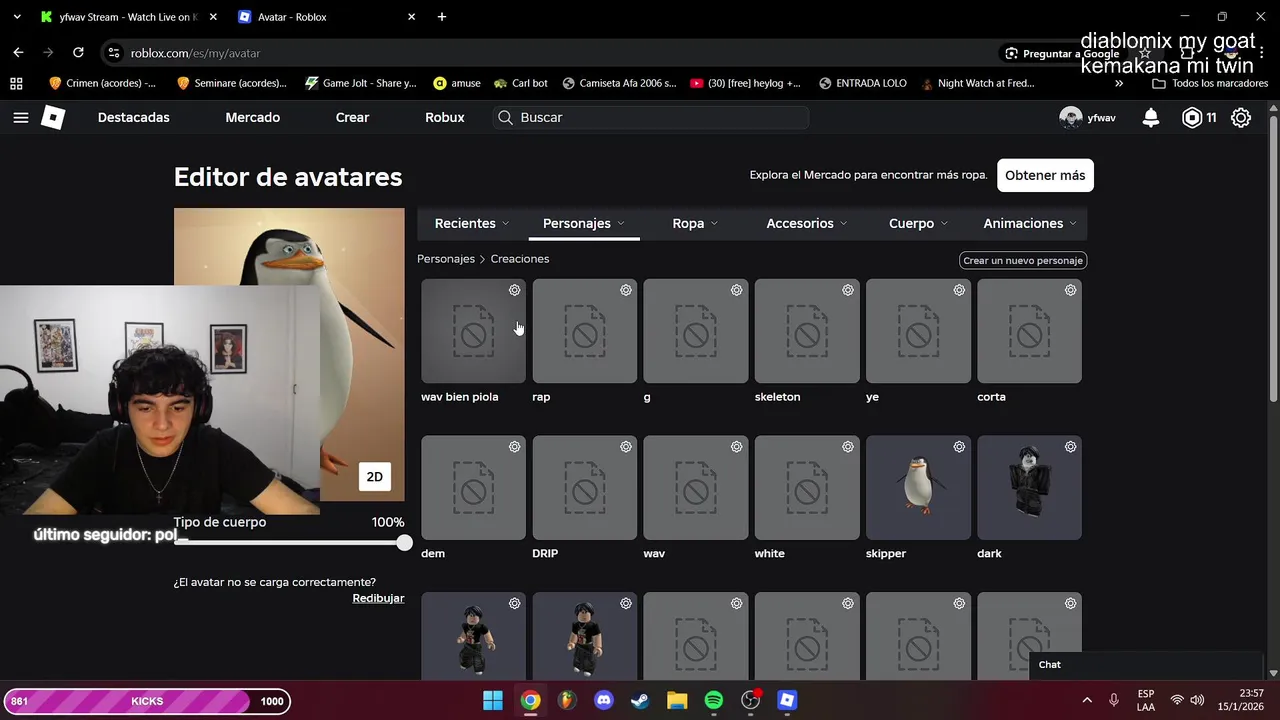Open a new browser tab
This screenshot has height=720, width=1280.
tap(442, 17)
